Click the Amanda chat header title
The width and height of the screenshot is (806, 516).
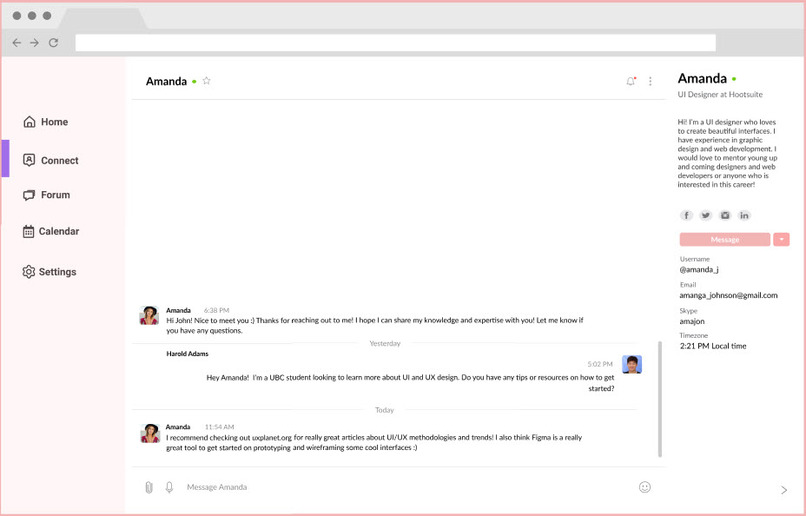pos(166,81)
